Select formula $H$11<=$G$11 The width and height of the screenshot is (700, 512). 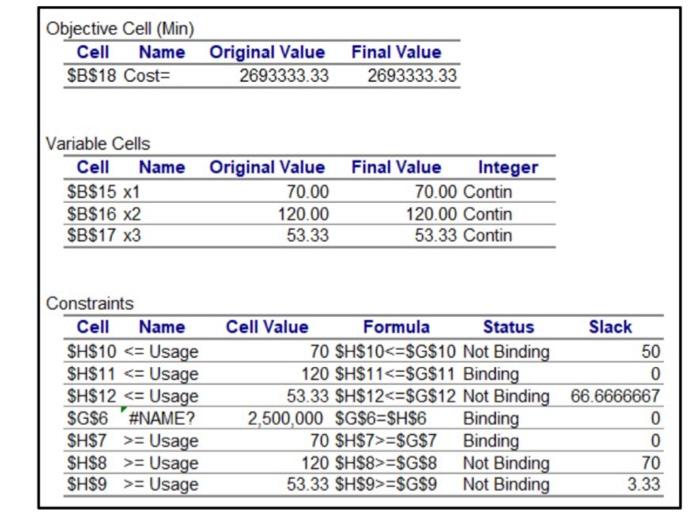pyautogui.click(x=395, y=374)
